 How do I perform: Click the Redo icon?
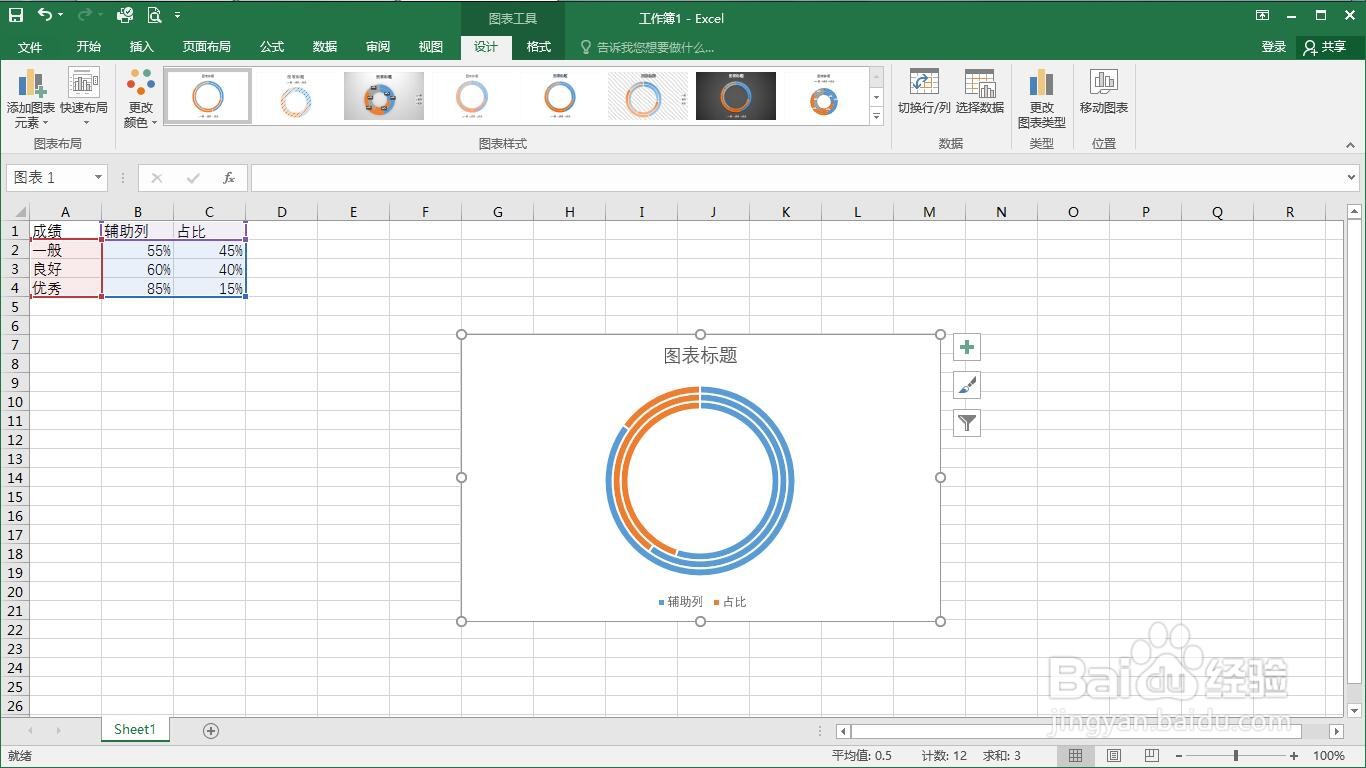(85, 15)
